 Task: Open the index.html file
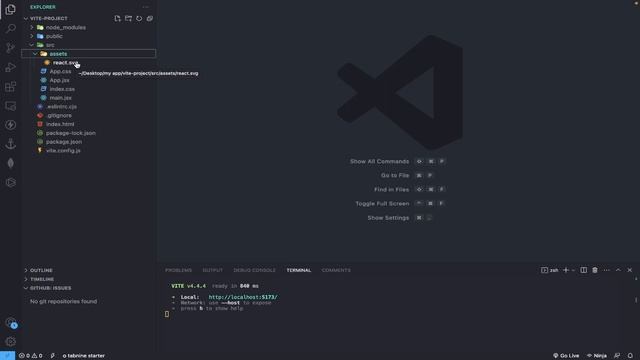click(60, 124)
